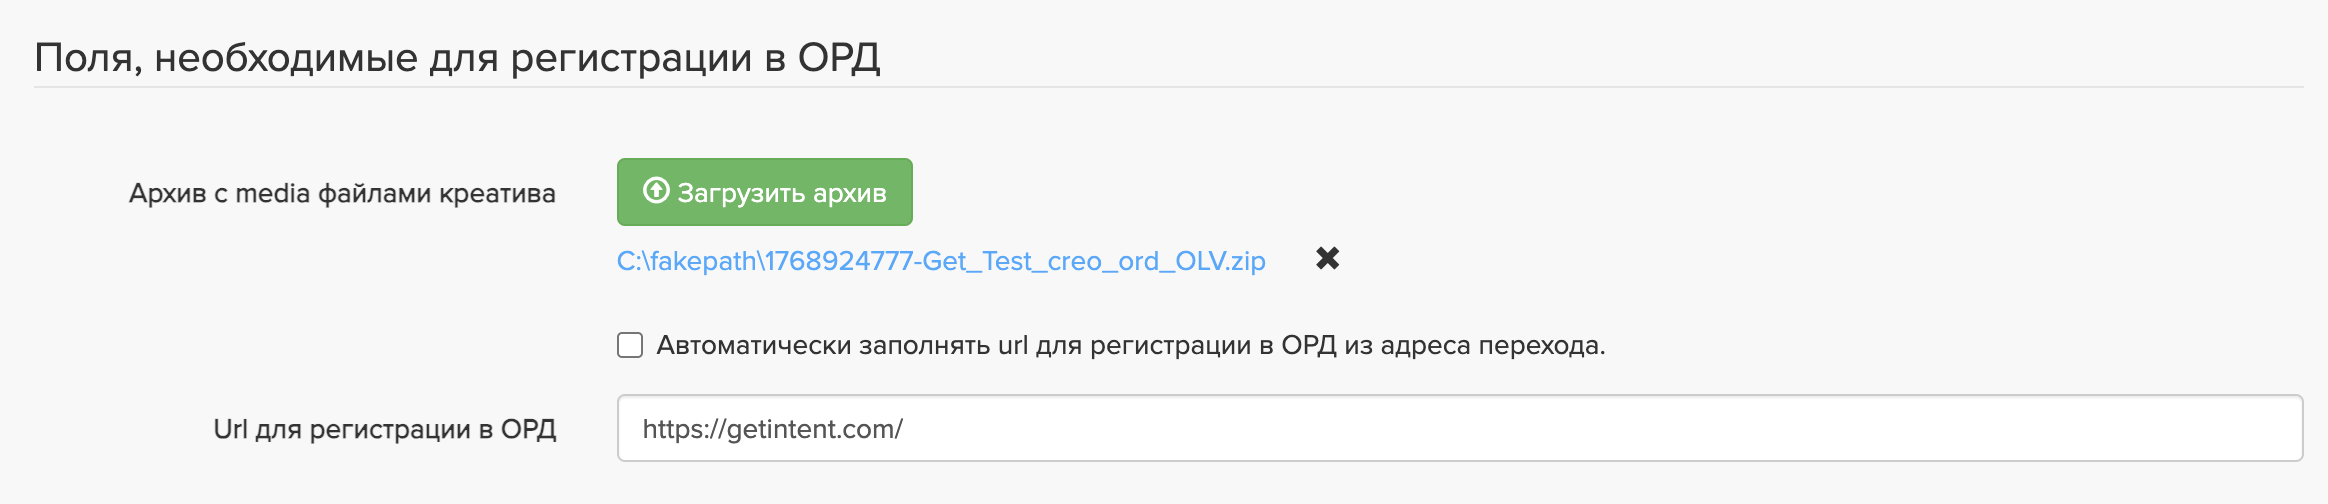Open the 1768924777-Get_Test_creo_ord_OLV.zip file link

(x=940, y=261)
